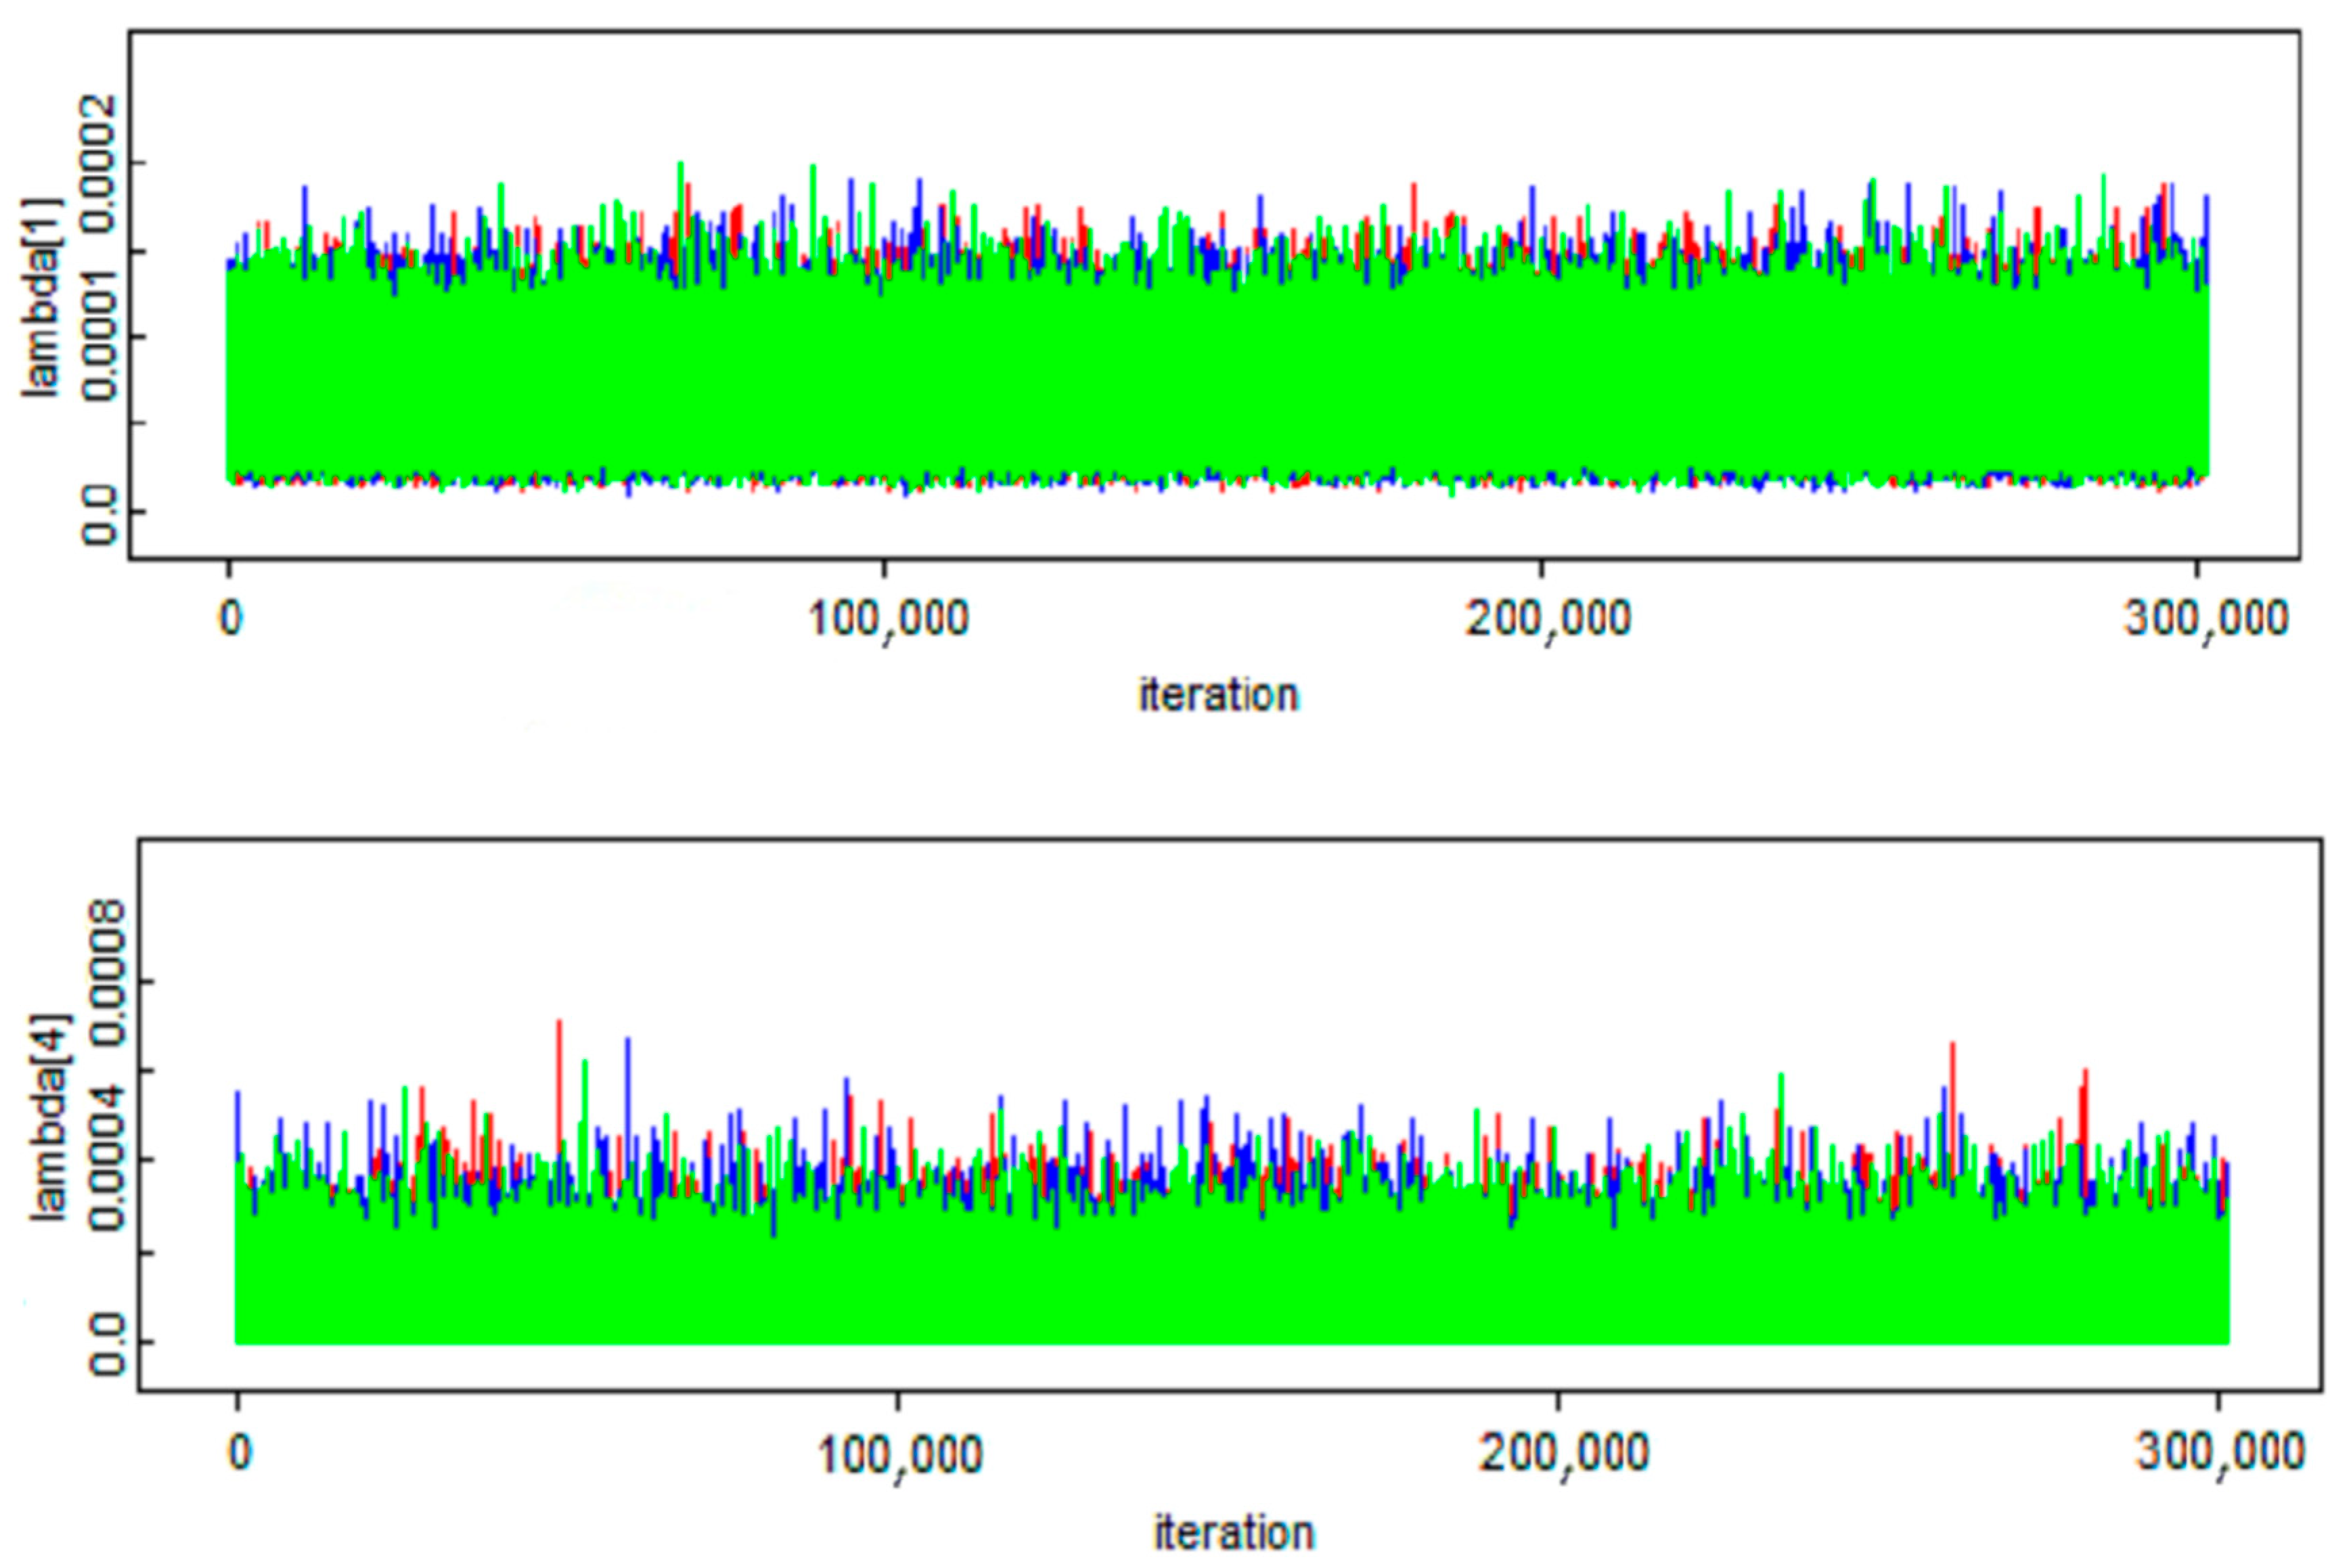
Task: Click the lambda[4] y-axis title
Action: (50, 1118)
